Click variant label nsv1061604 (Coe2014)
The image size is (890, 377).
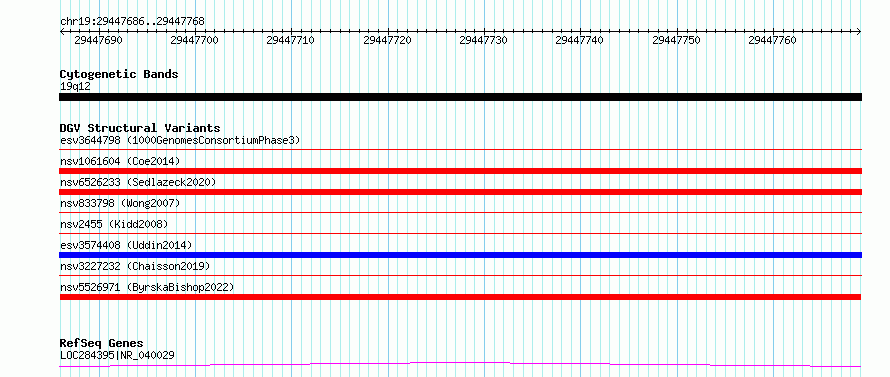[x=120, y=161]
